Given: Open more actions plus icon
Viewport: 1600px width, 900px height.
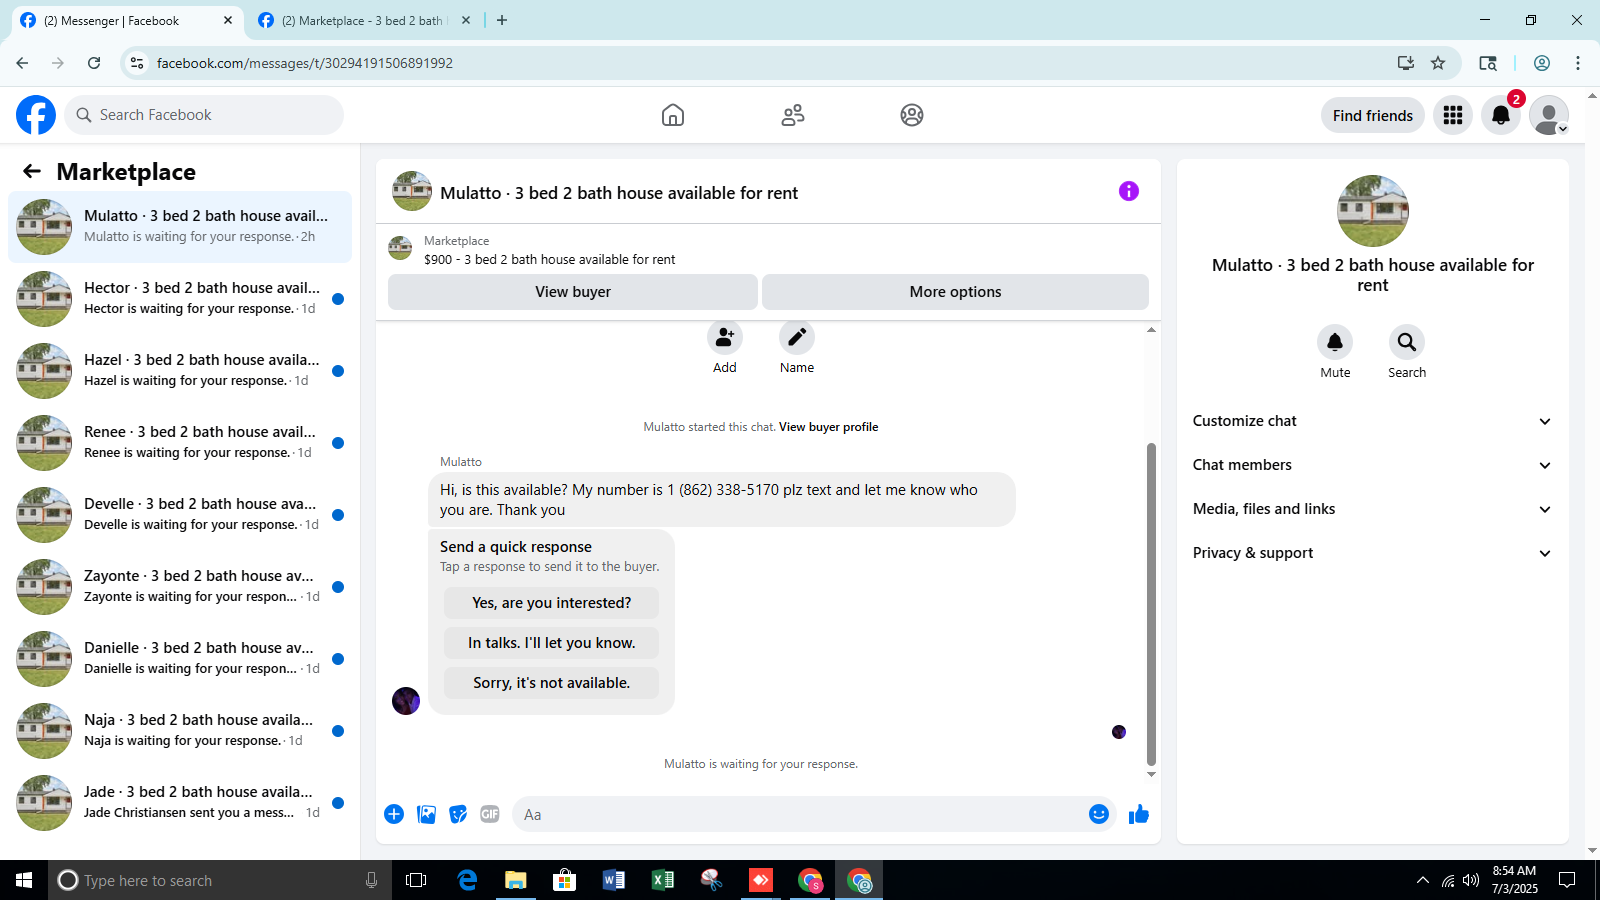Looking at the screenshot, I should [394, 814].
